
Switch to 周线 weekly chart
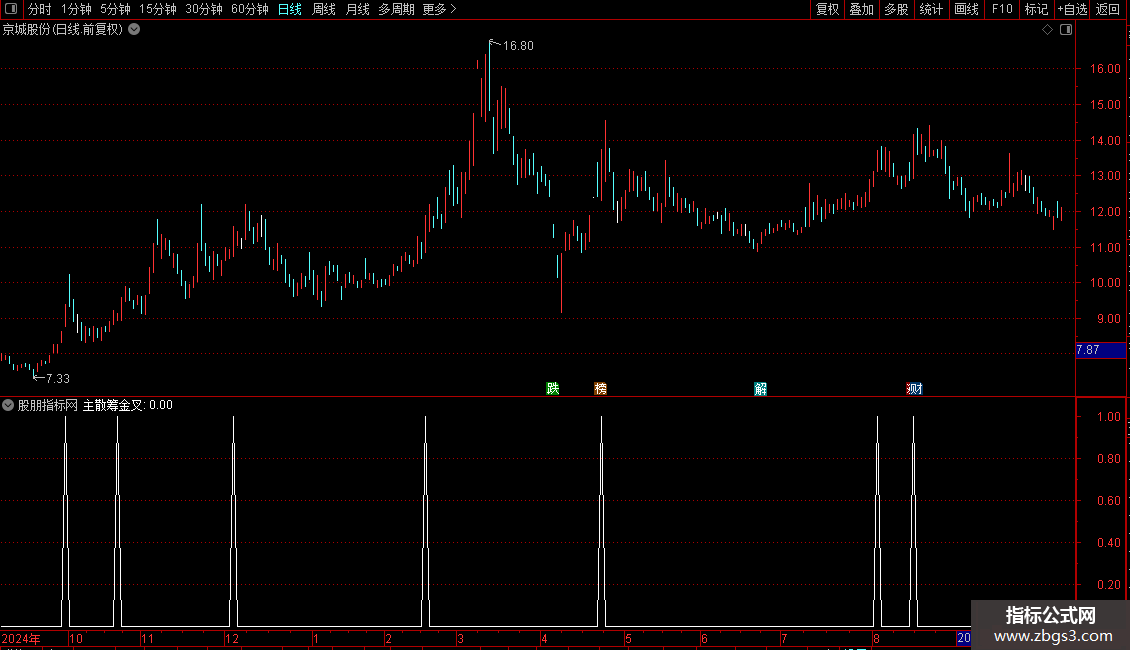pos(324,9)
